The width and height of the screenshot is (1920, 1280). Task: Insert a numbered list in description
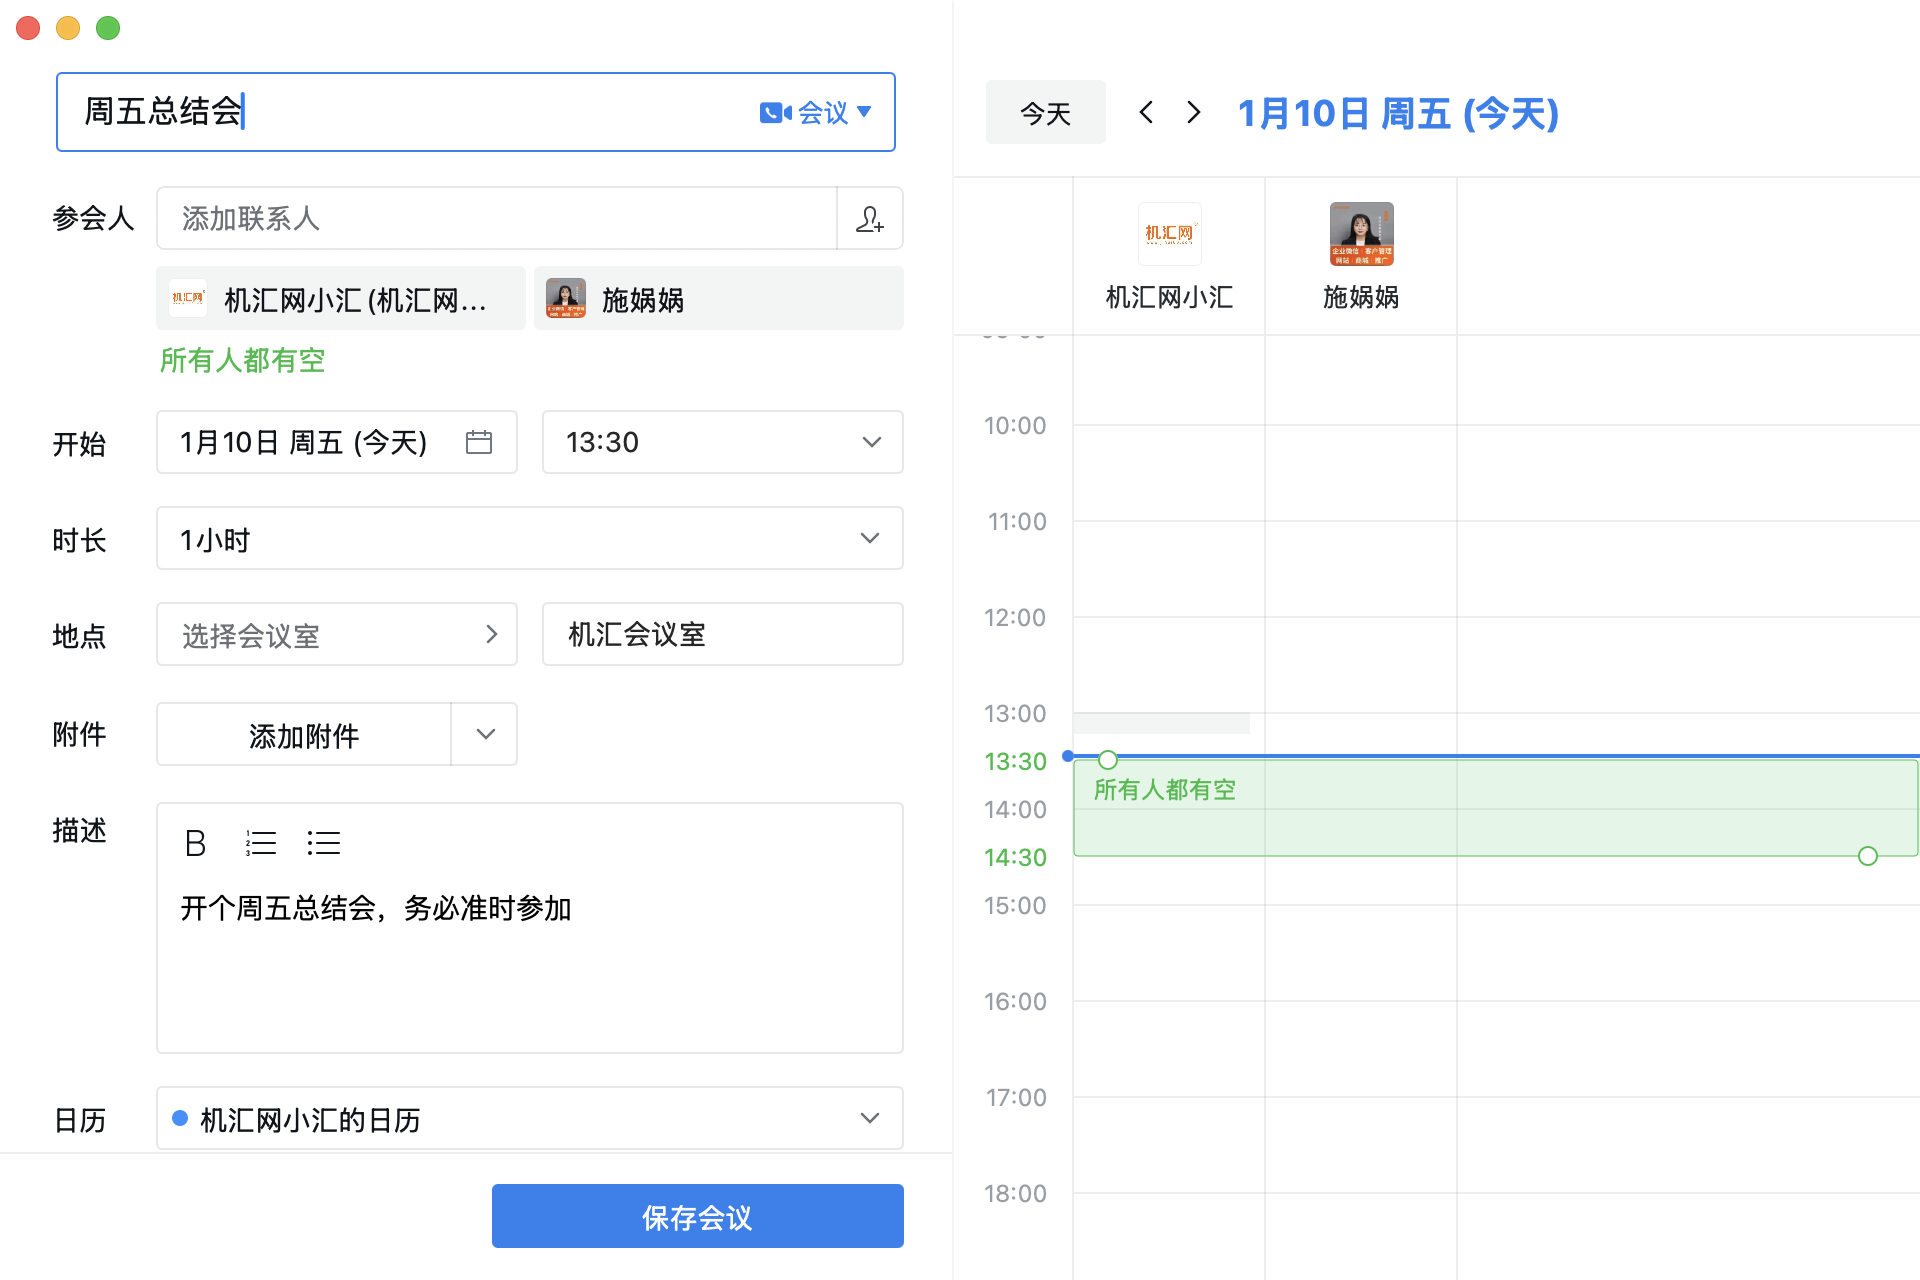coord(261,843)
